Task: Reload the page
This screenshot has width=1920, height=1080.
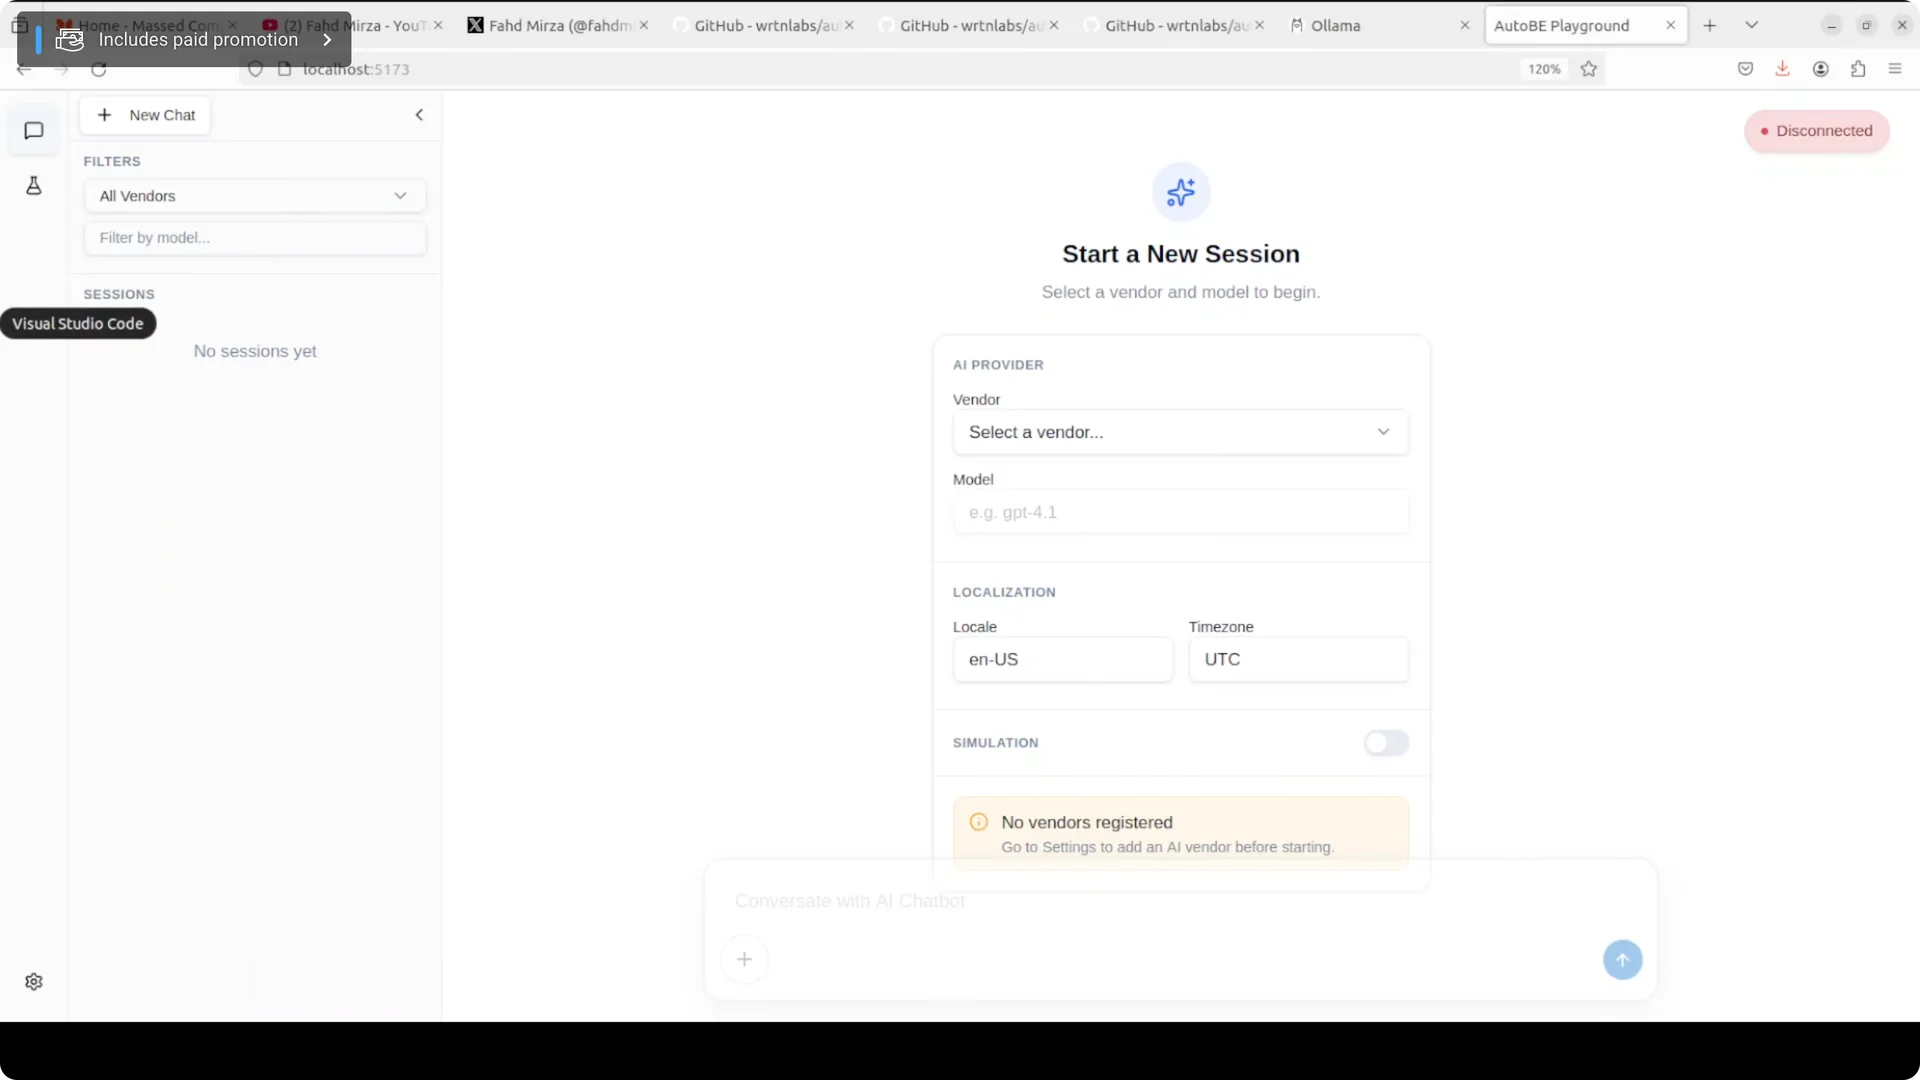Action: pyautogui.click(x=98, y=69)
